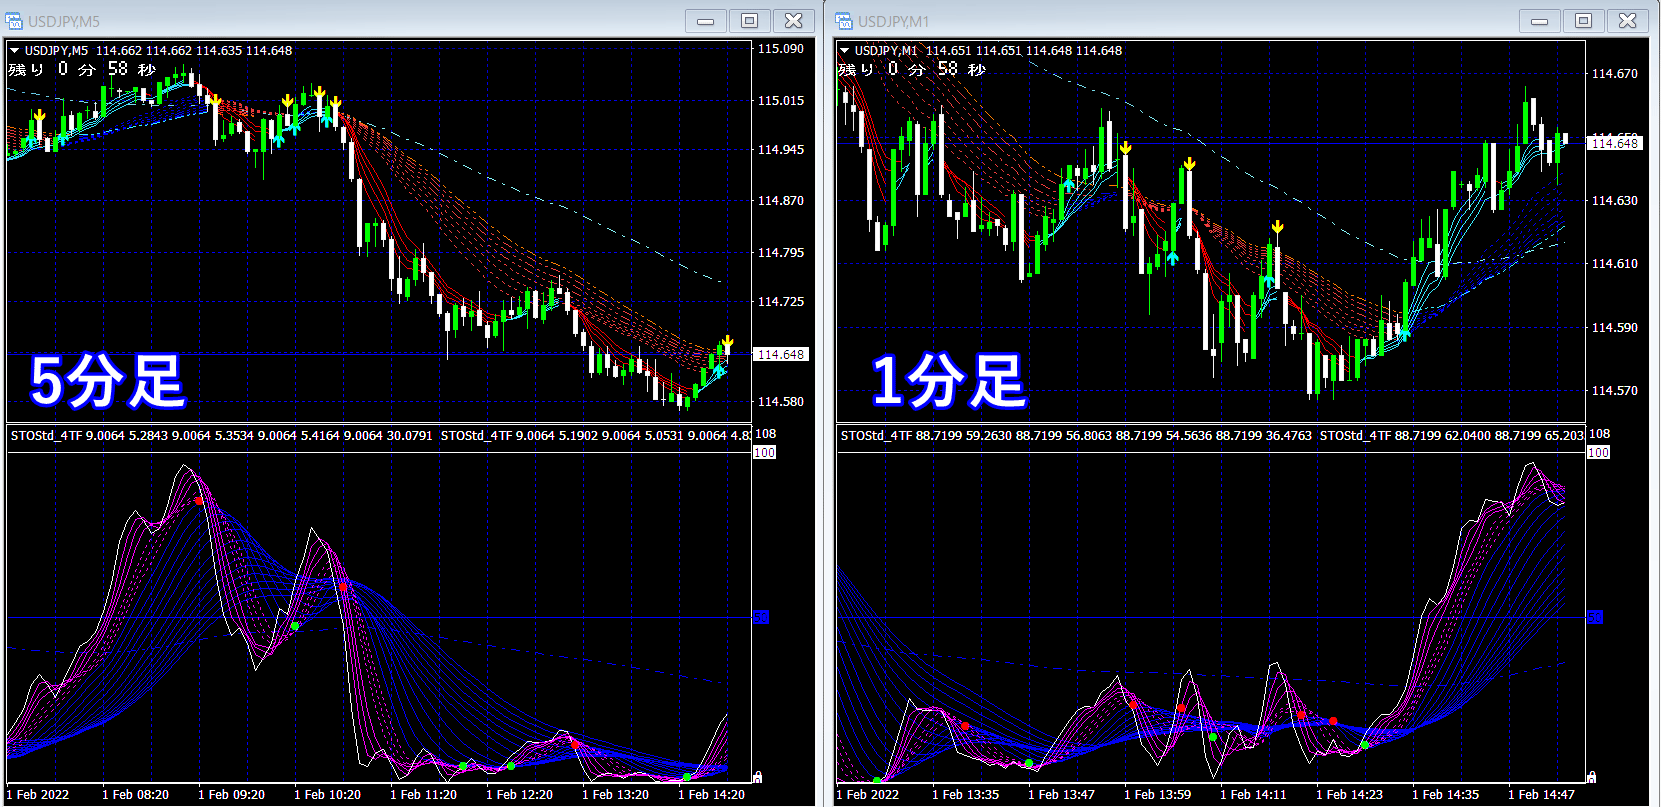Click the 114.580 price label on the M5 scale

[781, 401]
